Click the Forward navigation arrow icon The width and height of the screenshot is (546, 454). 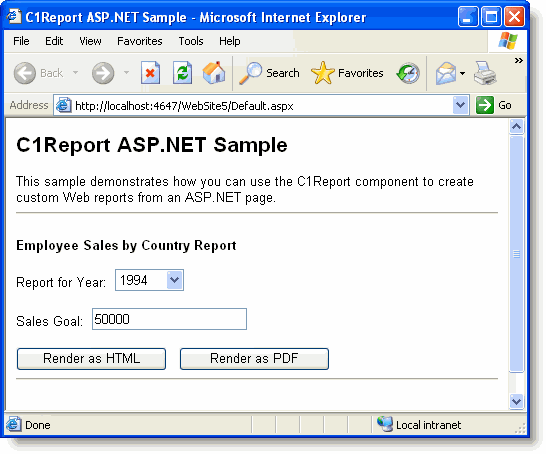point(103,73)
